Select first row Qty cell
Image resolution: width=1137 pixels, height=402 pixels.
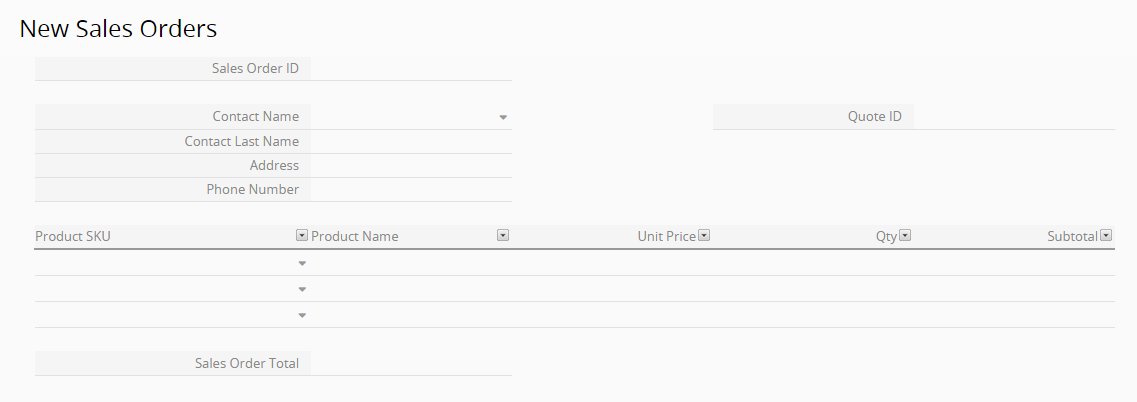(813, 263)
